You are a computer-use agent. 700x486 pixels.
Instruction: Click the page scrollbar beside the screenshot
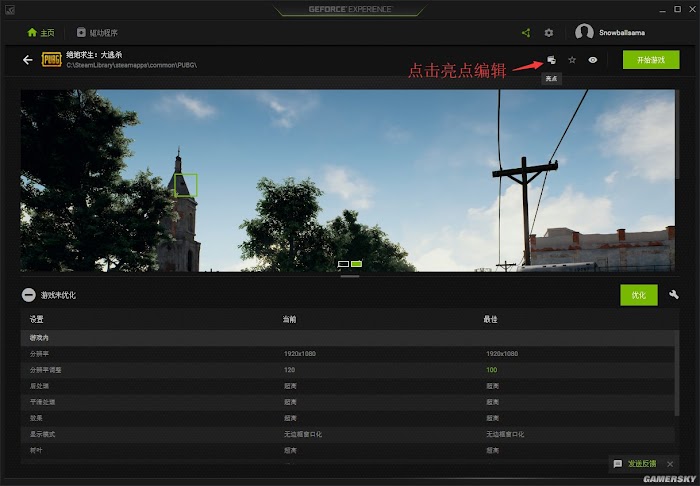678,134
